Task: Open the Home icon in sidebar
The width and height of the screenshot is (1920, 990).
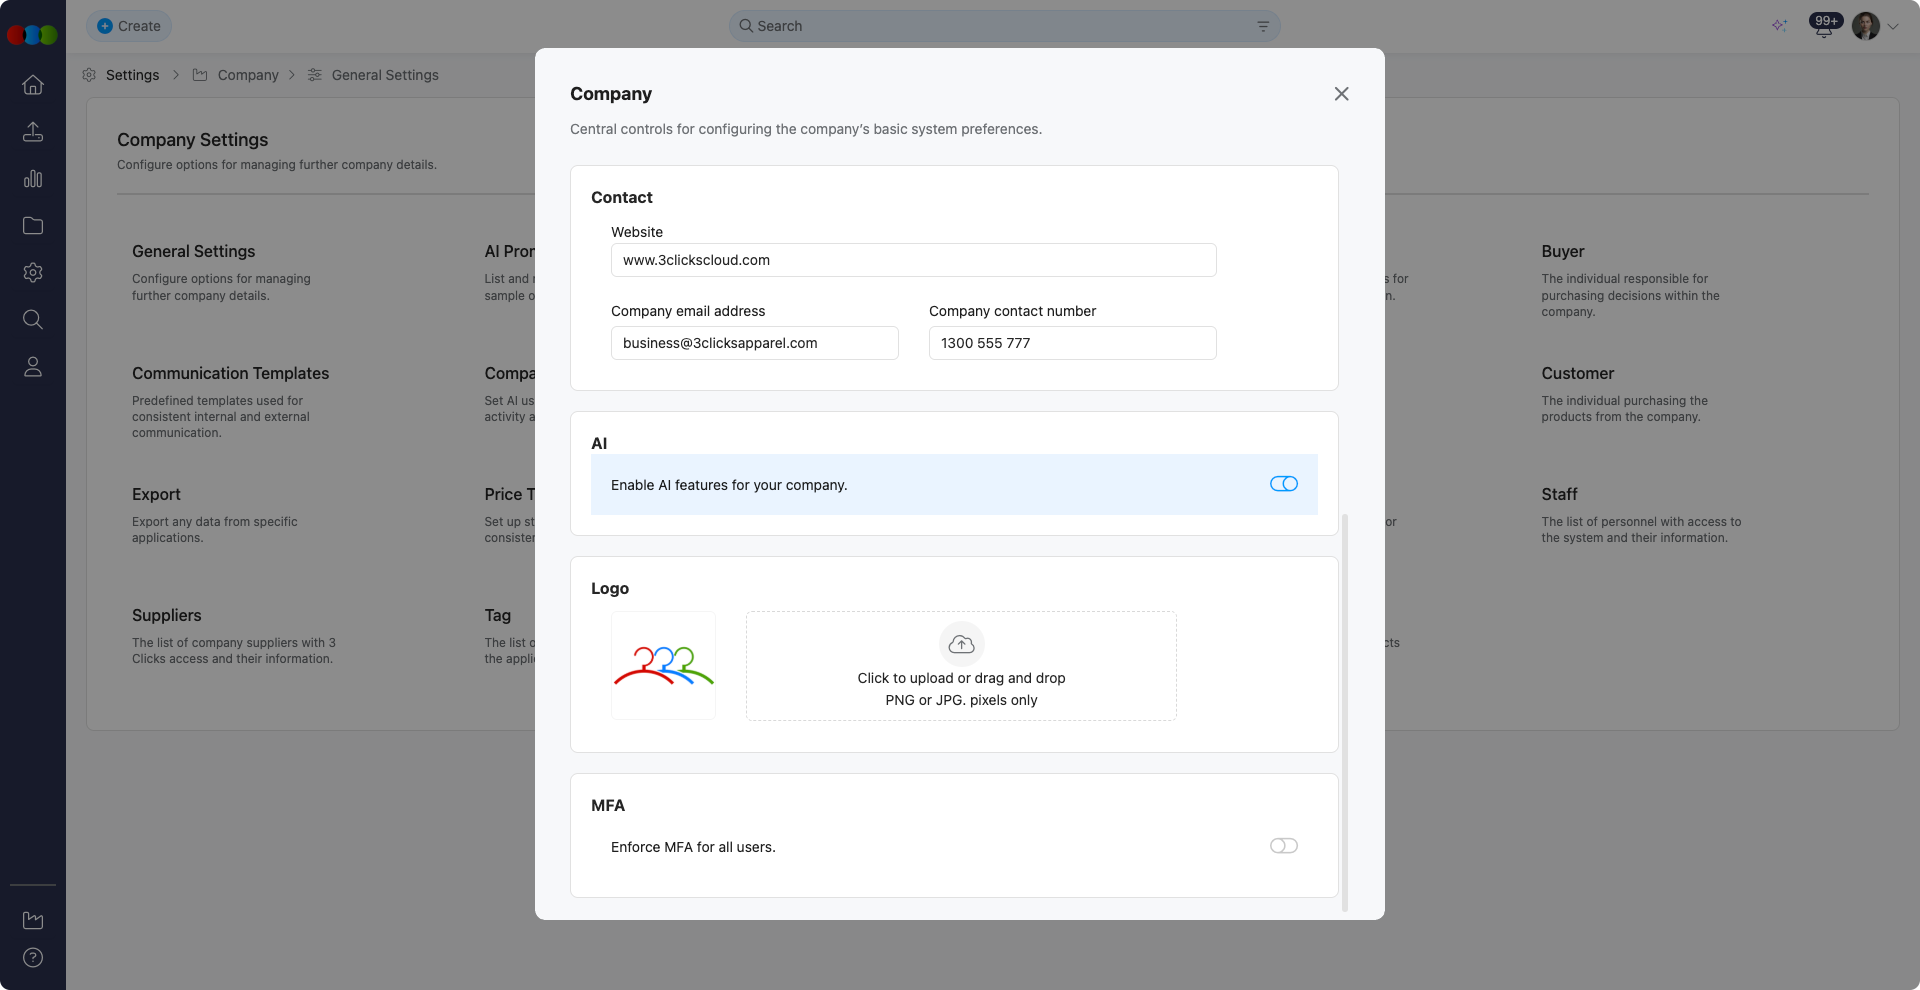Action: tap(32, 85)
